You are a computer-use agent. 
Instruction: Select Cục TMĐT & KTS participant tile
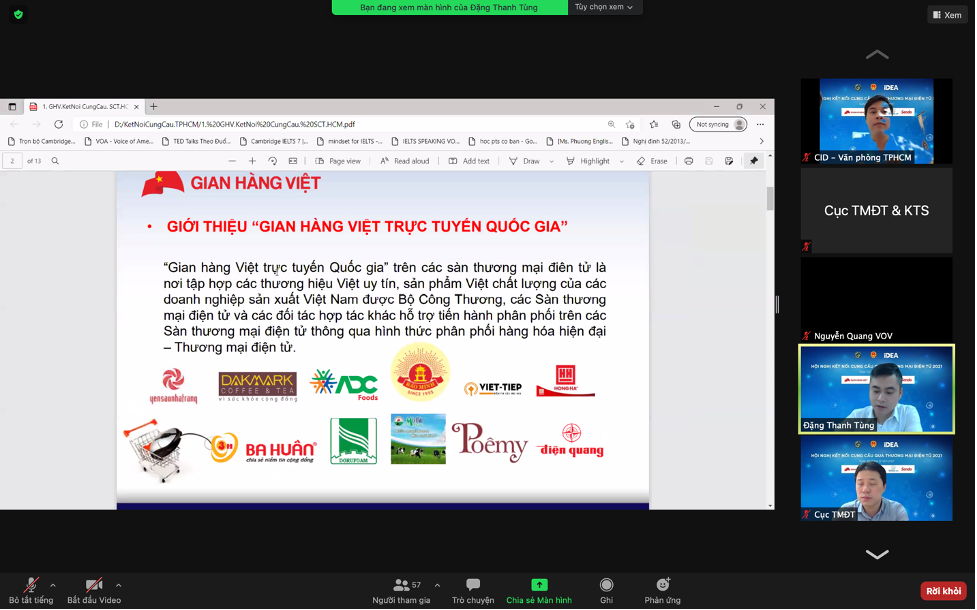click(877, 211)
